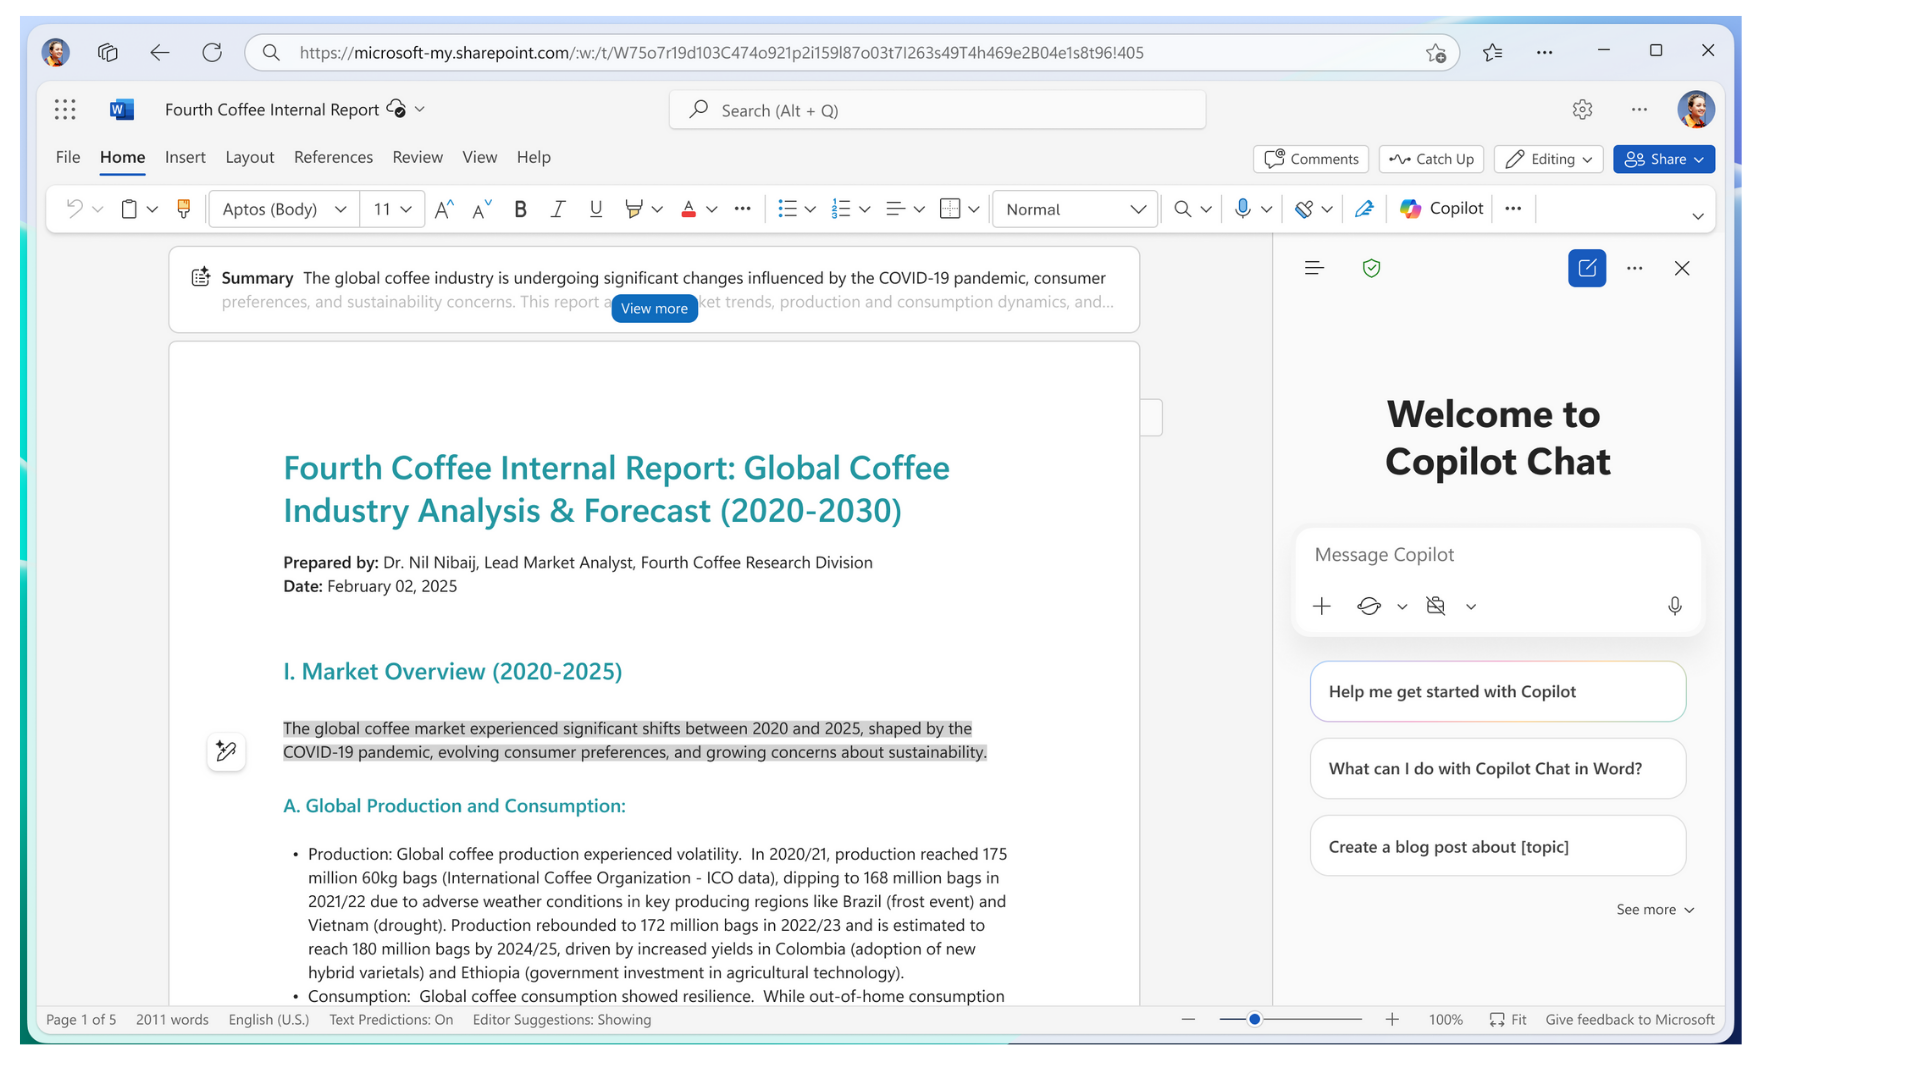Open the font name dropdown Aptos (Body)
The height and width of the screenshot is (1080, 1920).
point(284,209)
